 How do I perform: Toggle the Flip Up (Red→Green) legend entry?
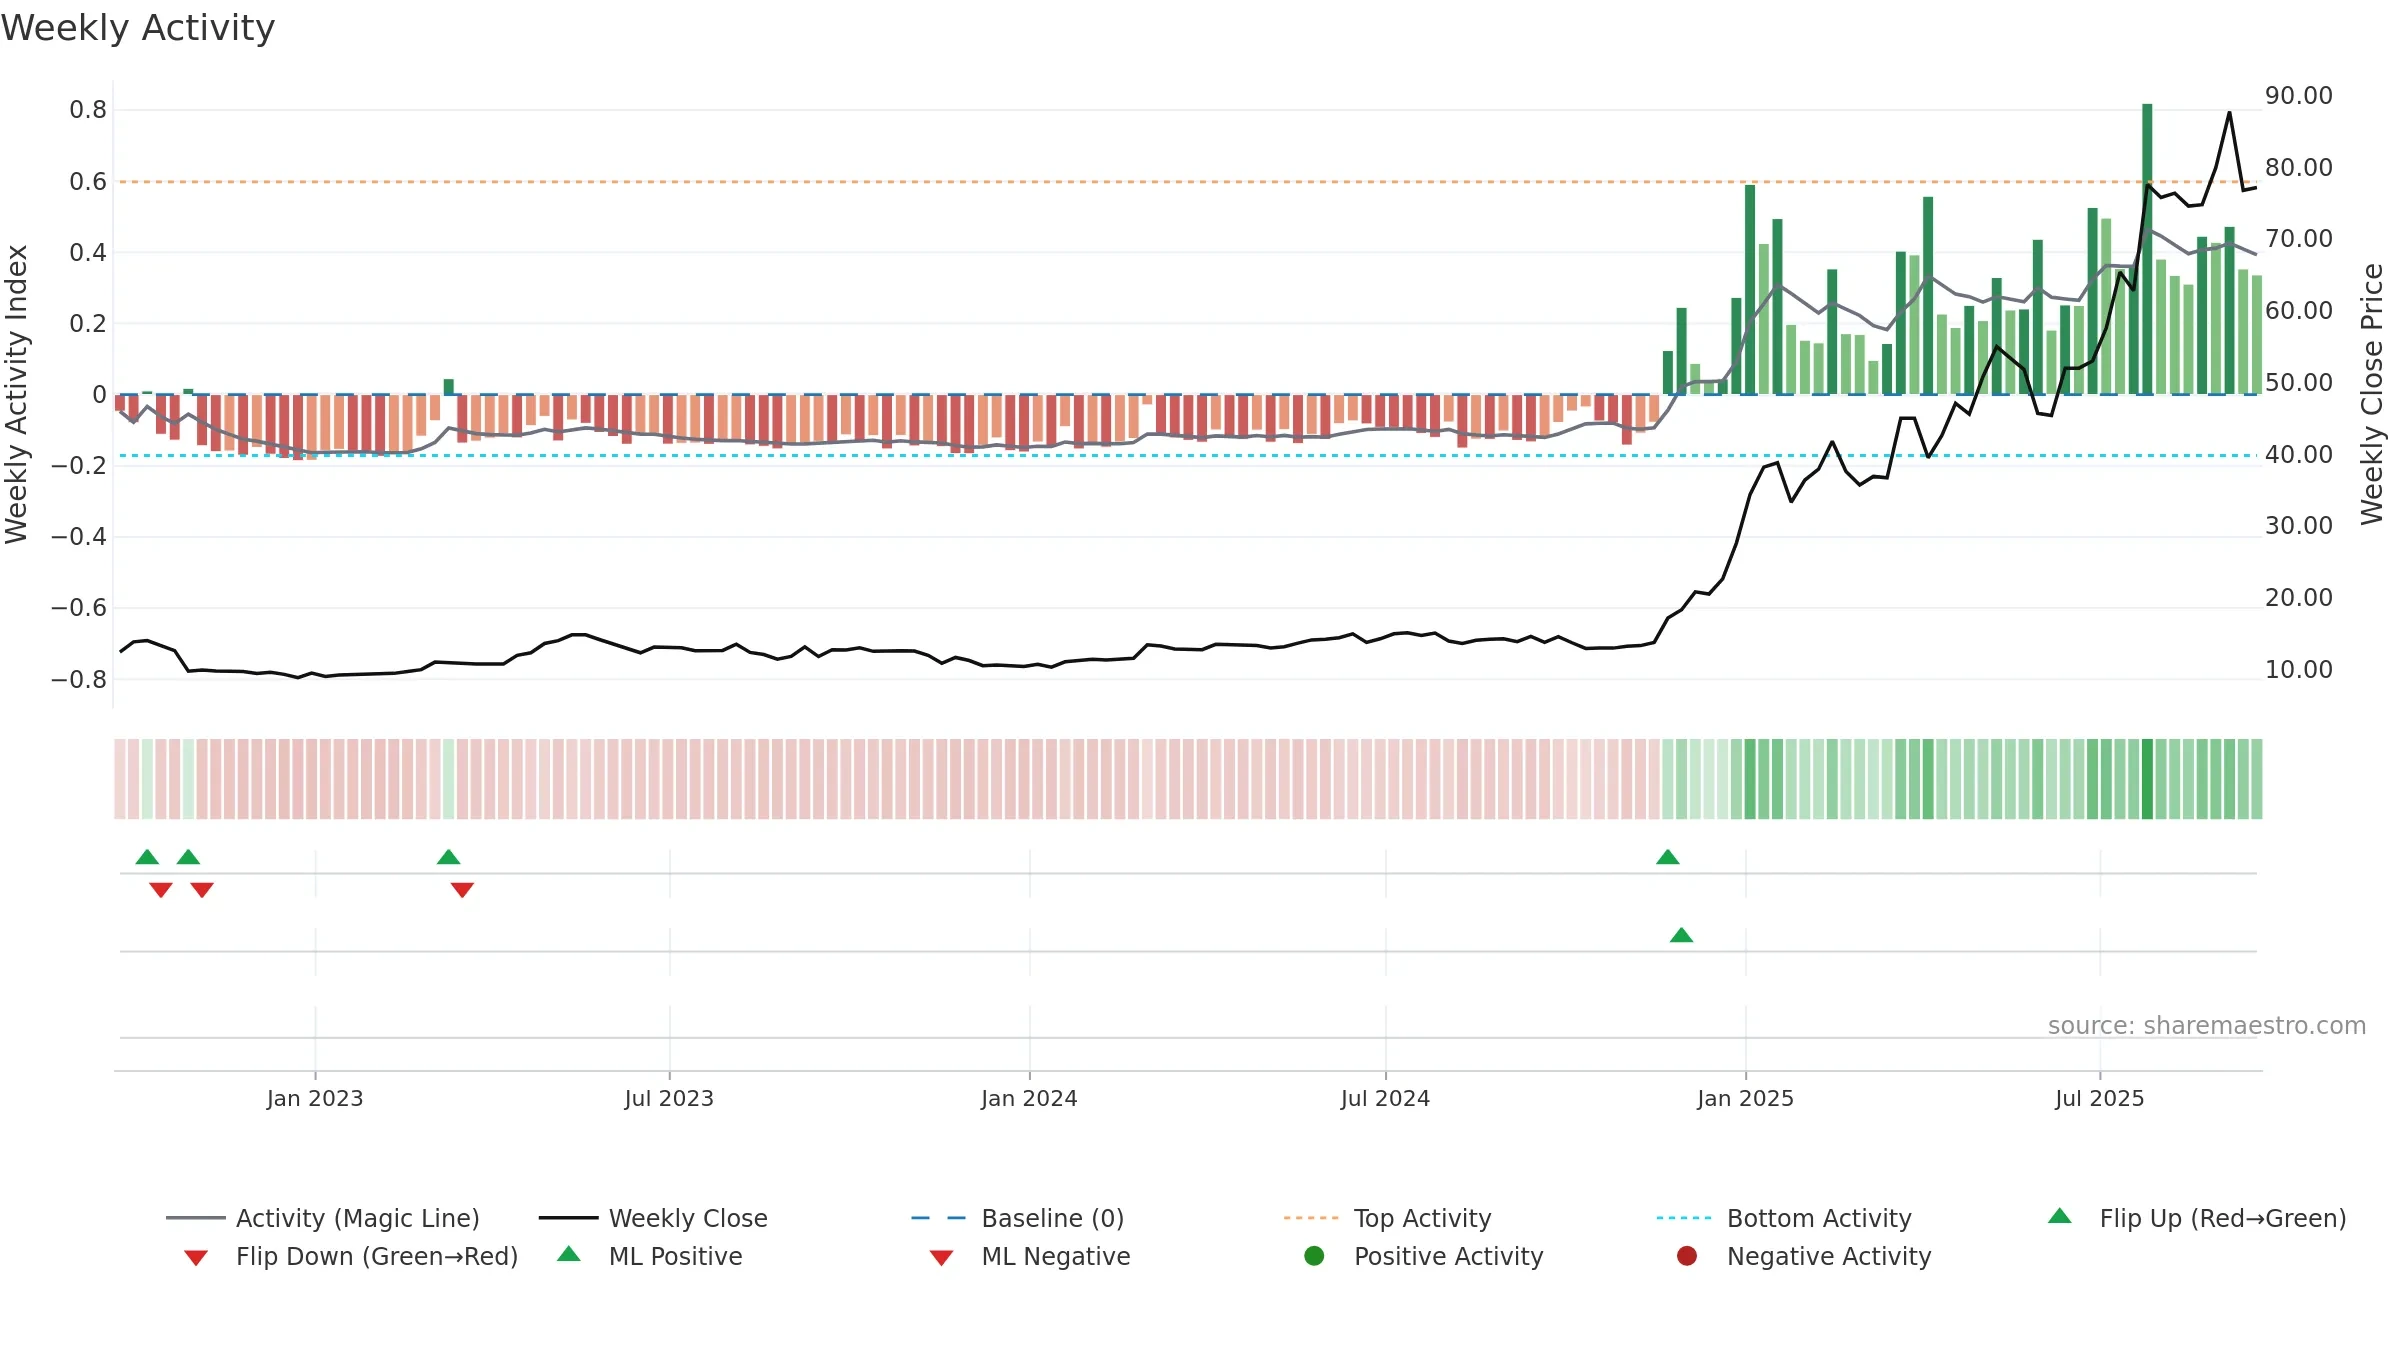(x=2196, y=1218)
